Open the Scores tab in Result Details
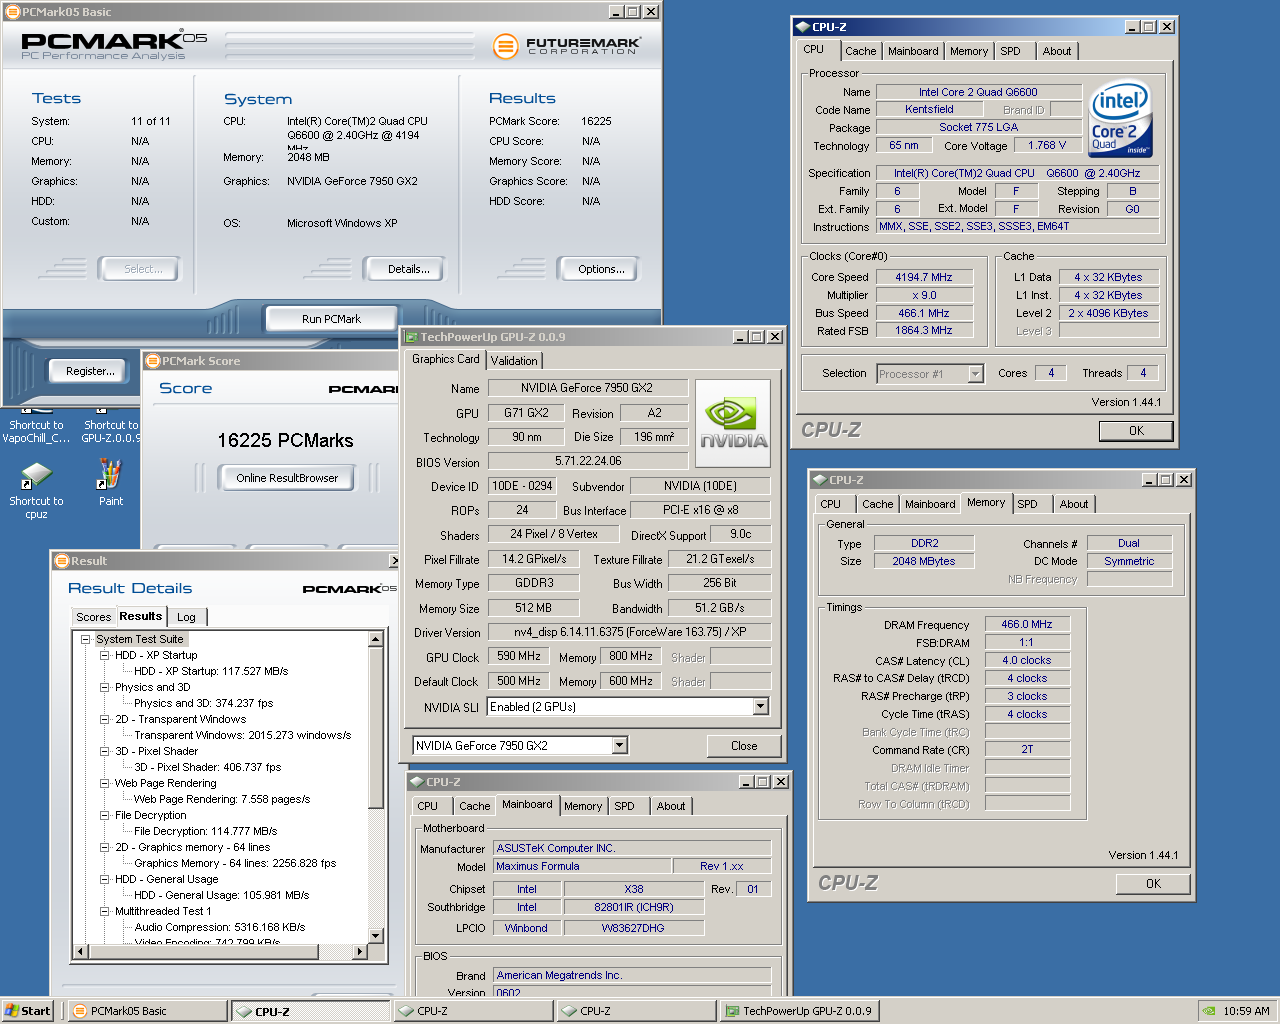This screenshot has height=1024, width=1280. (x=94, y=617)
